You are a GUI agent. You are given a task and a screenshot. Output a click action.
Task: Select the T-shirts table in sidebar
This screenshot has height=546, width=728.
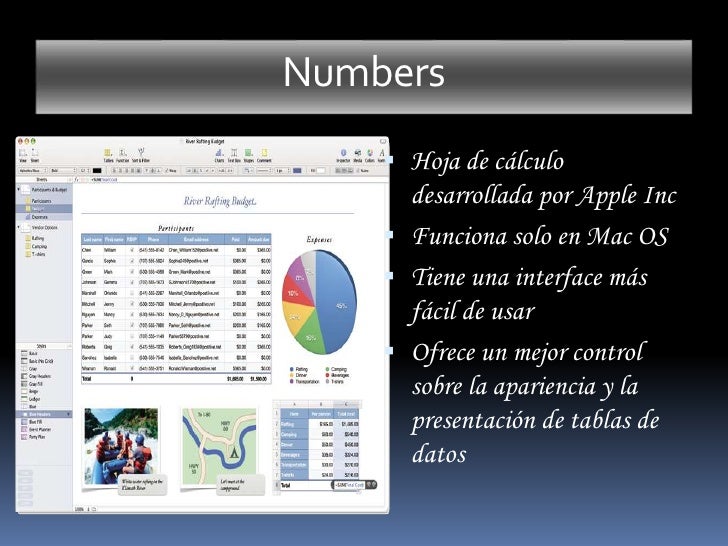click(x=36, y=254)
